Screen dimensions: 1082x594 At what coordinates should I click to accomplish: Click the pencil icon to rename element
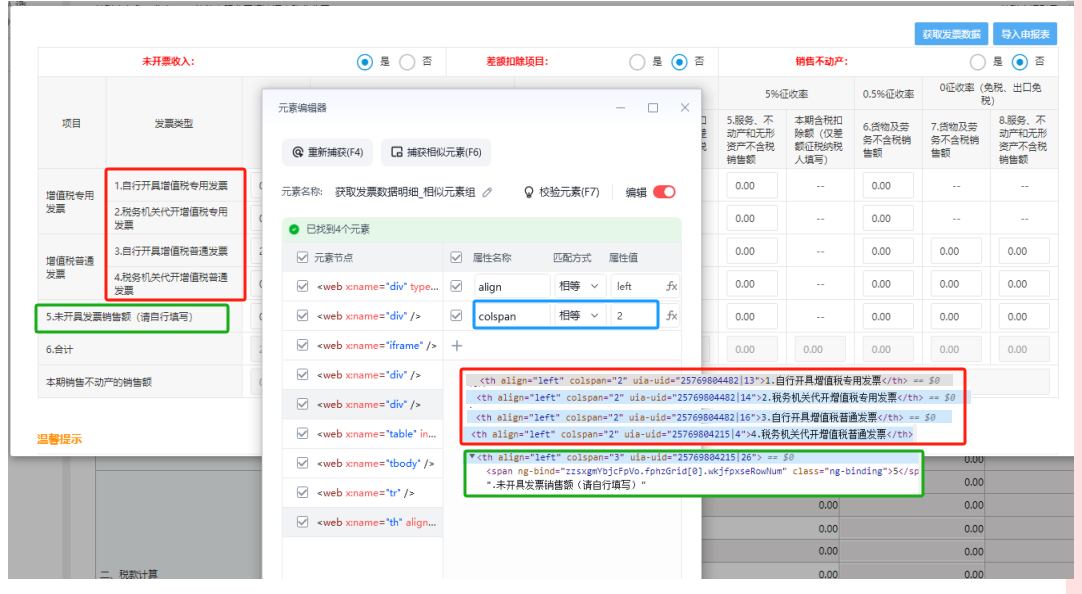[488, 192]
